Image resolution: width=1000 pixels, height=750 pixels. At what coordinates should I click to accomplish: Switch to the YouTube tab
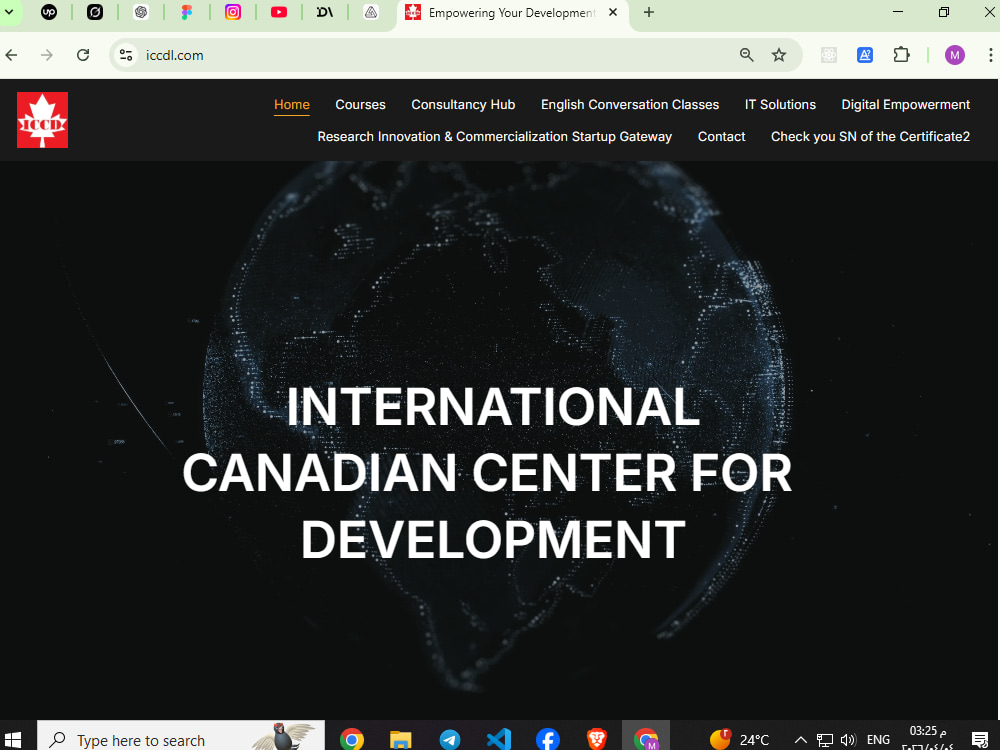click(279, 12)
